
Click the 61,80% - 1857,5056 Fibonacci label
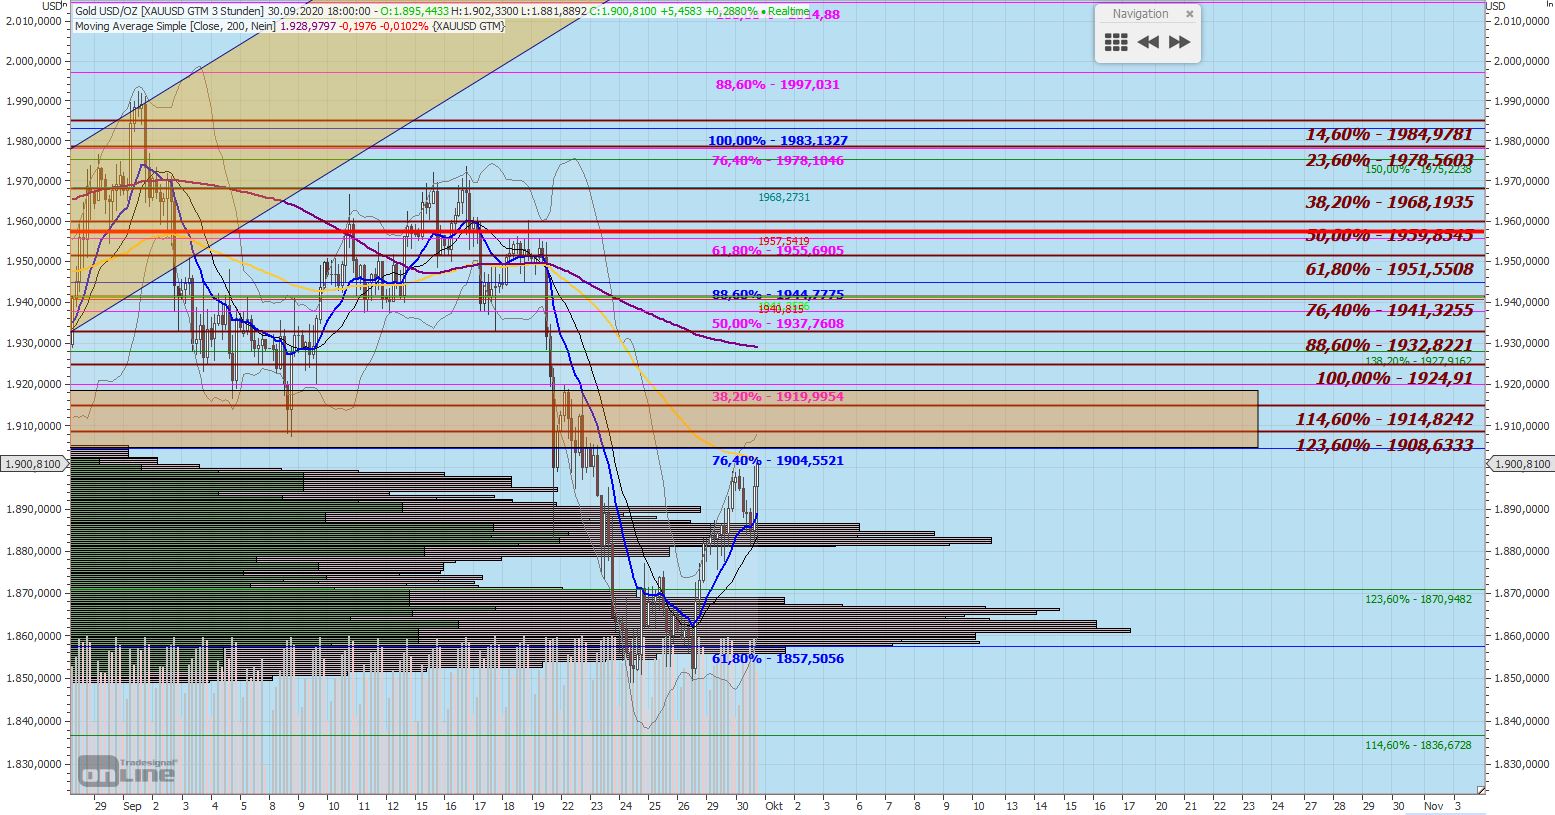coord(778,659)
